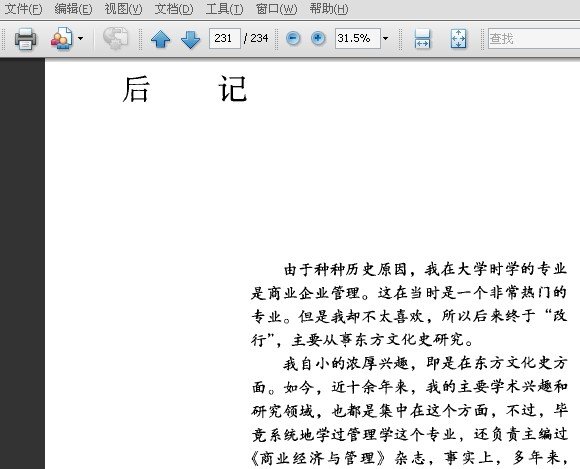Click the line beginning 专业。但是我却不太喜欢
580x469 pixels.
click(409, 317)
